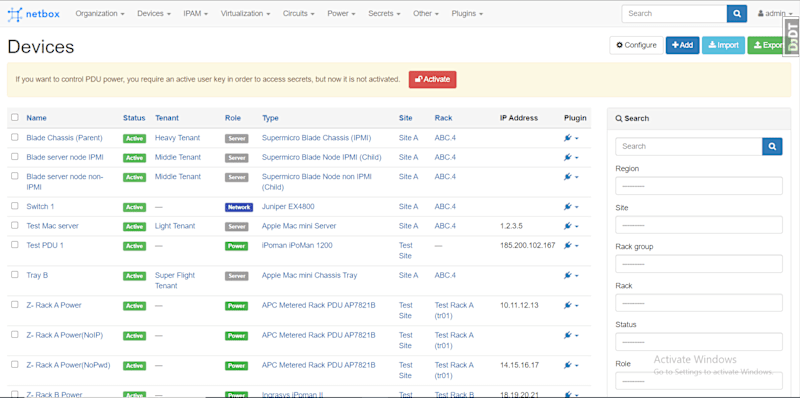This screenshot has width=800, height=398.
Task: Open the Devices menu
Action: pyautogui.click(x=154, y=14)
